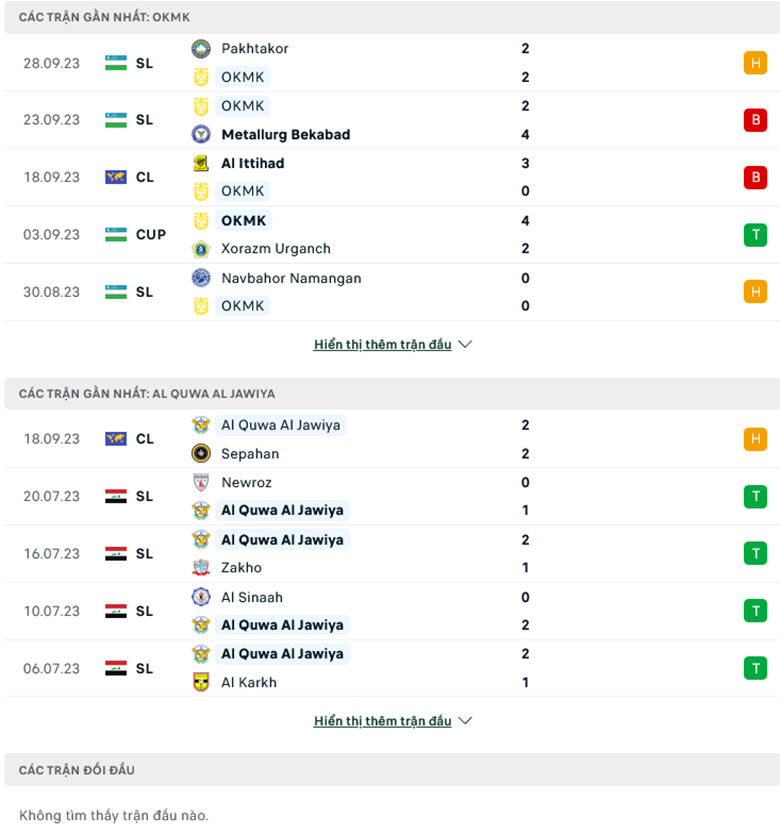Select the CUP competition label on 03.09.23

[x=150, y=235]
